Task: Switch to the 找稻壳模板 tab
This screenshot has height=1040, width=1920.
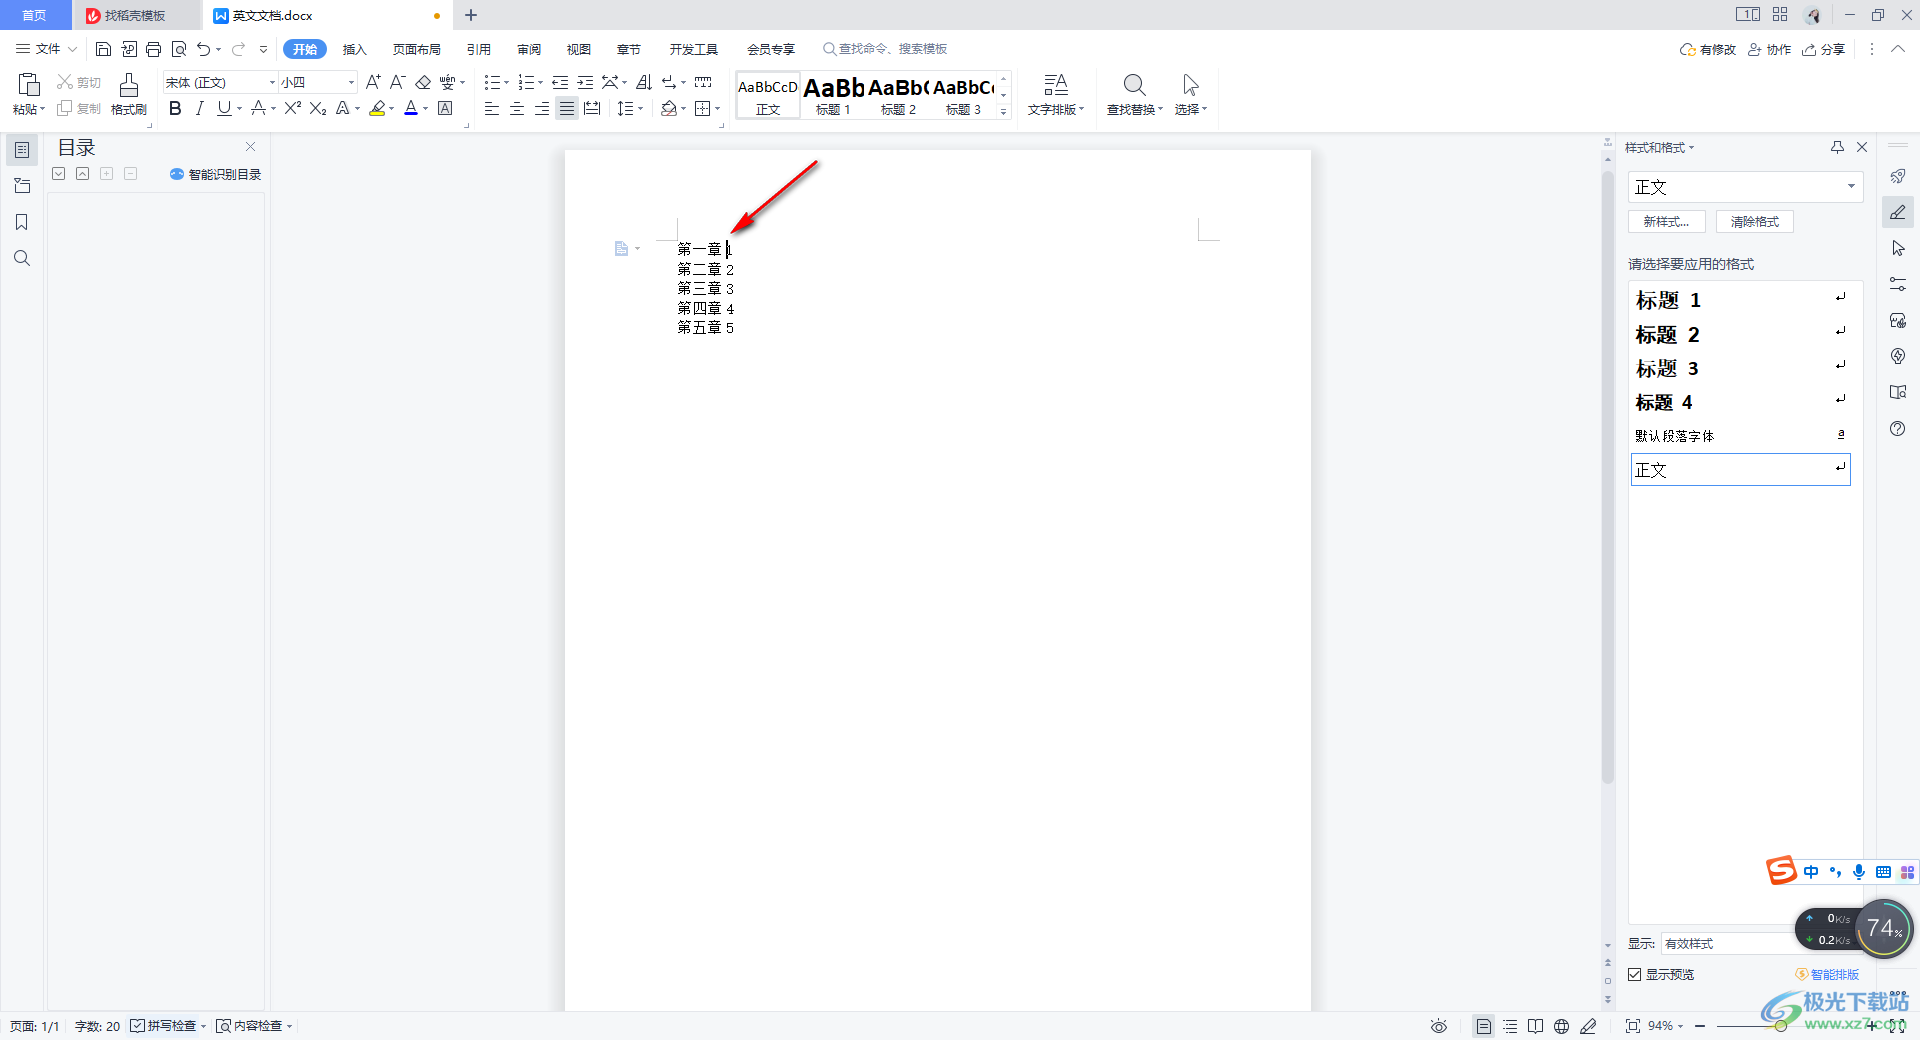Action: [x=135, y=16]
